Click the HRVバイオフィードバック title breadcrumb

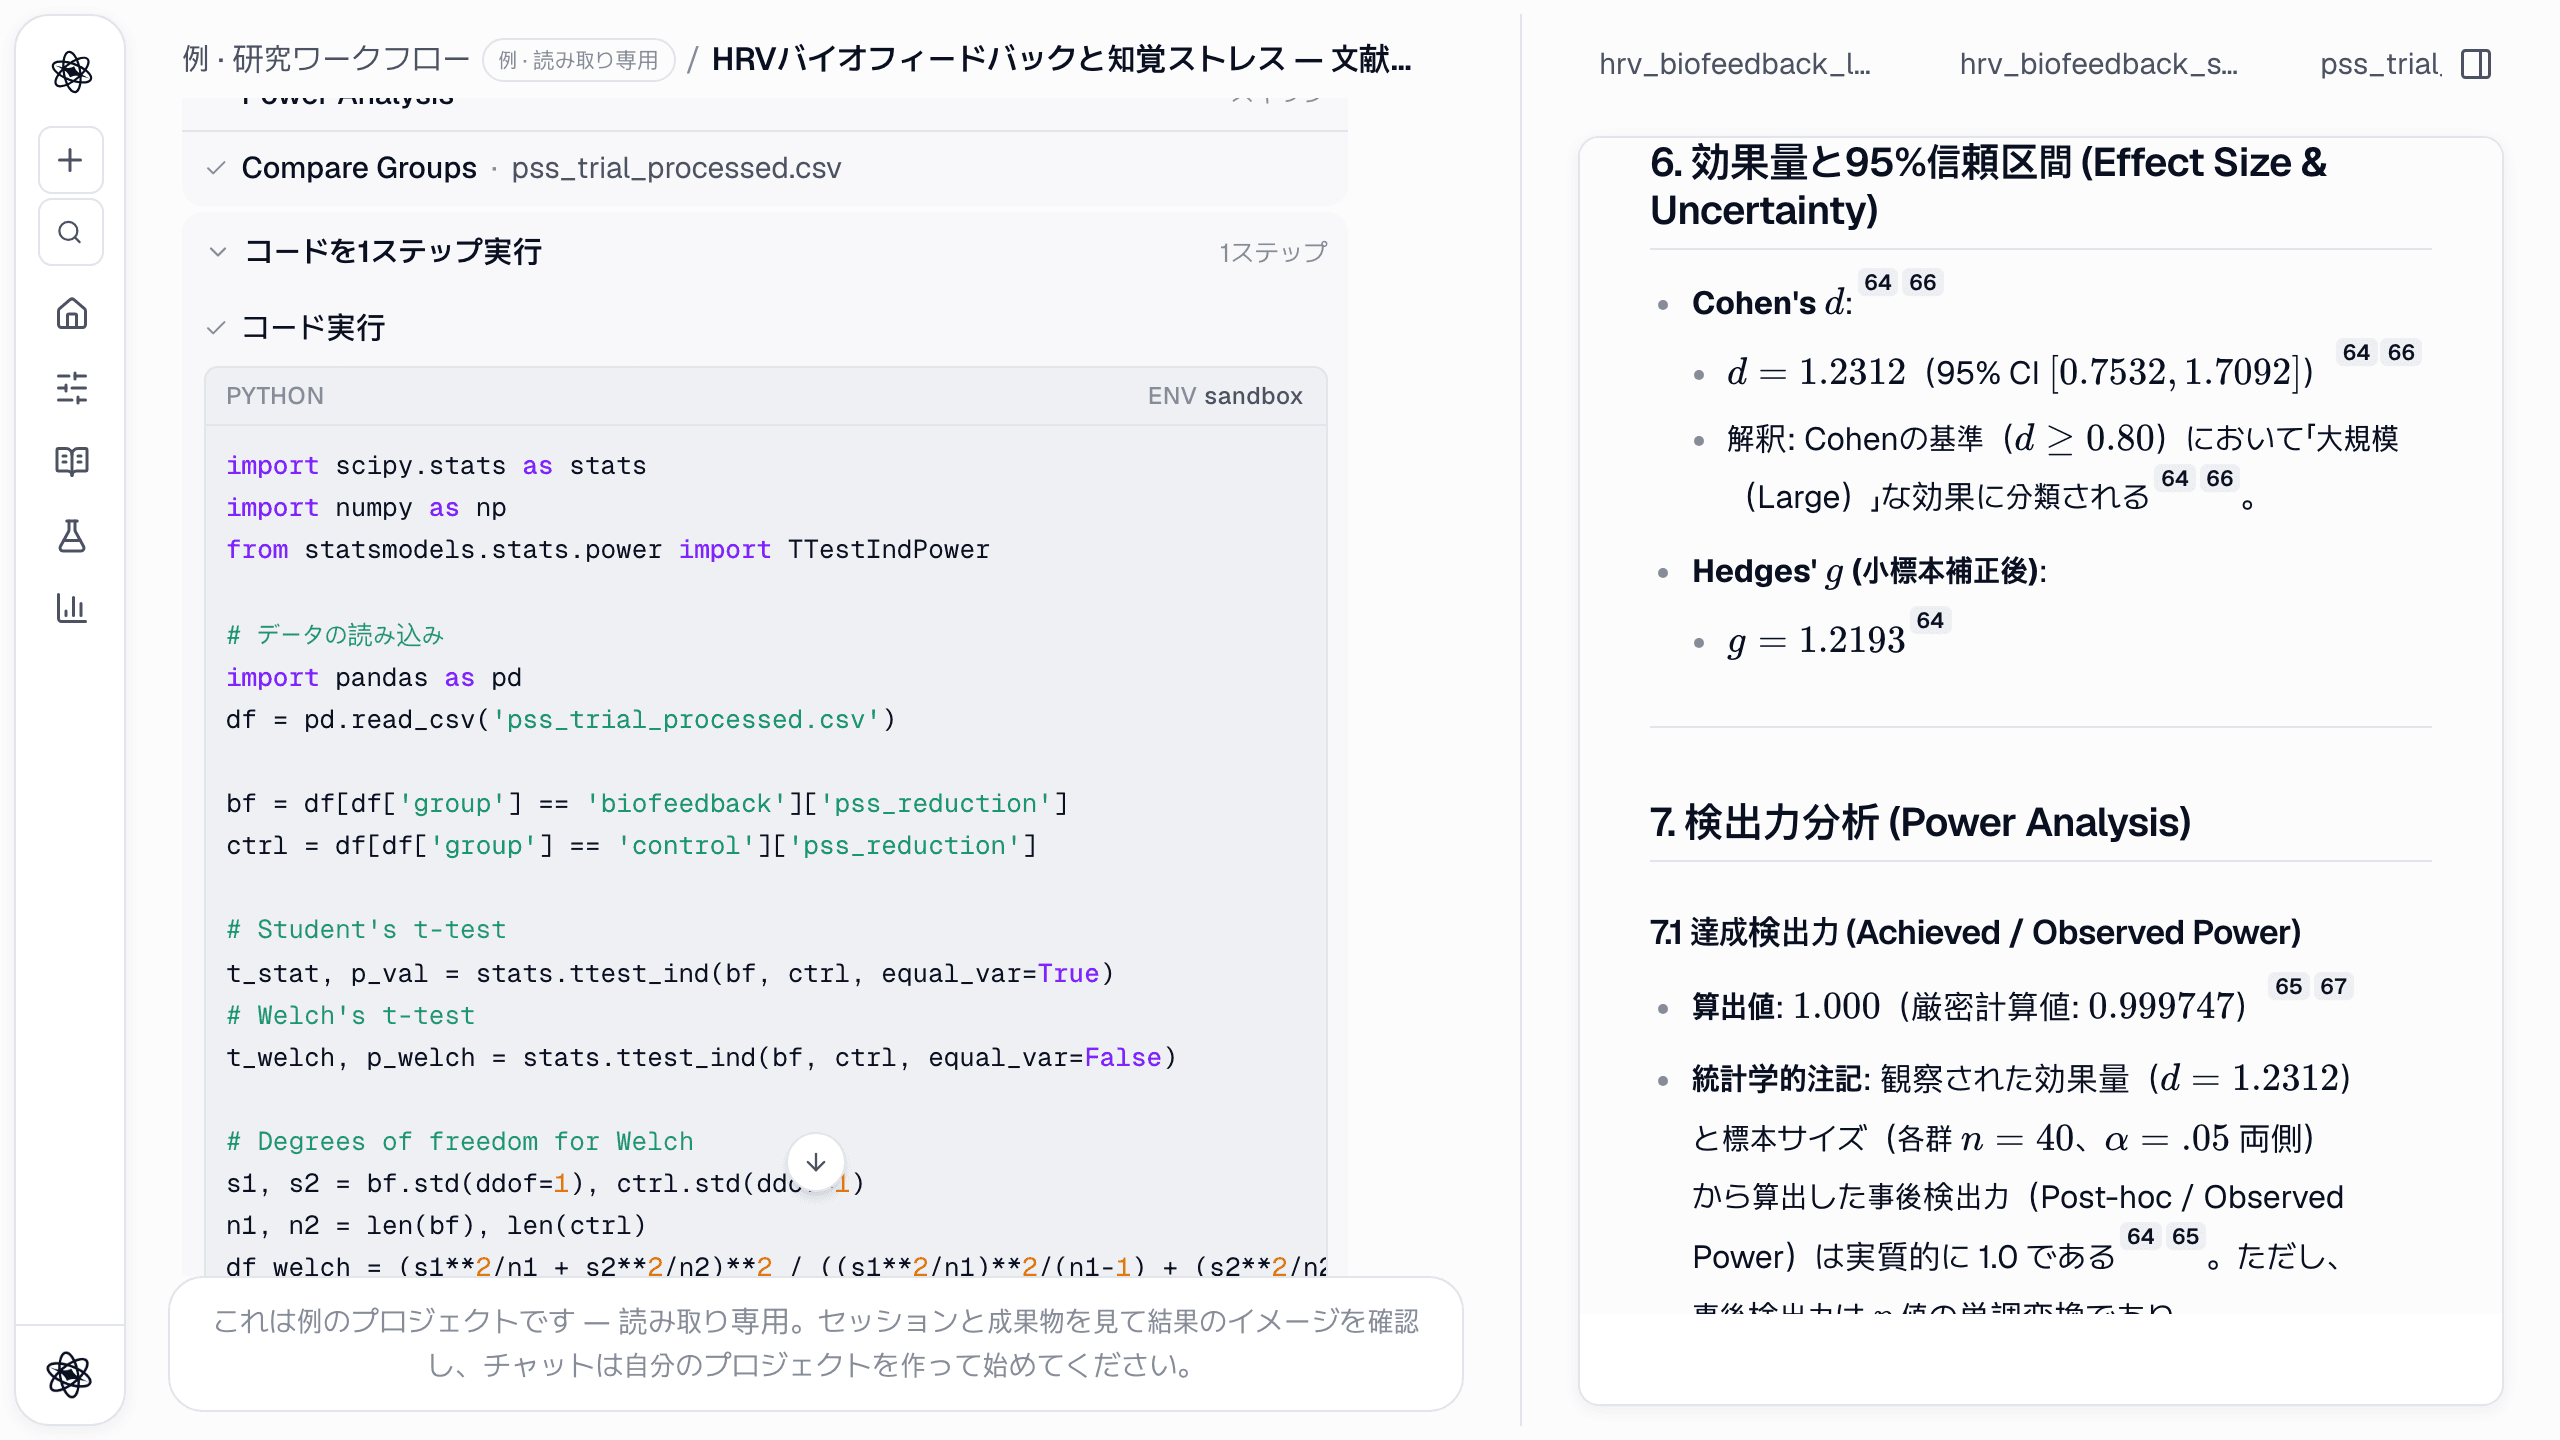click(1062, 60)
